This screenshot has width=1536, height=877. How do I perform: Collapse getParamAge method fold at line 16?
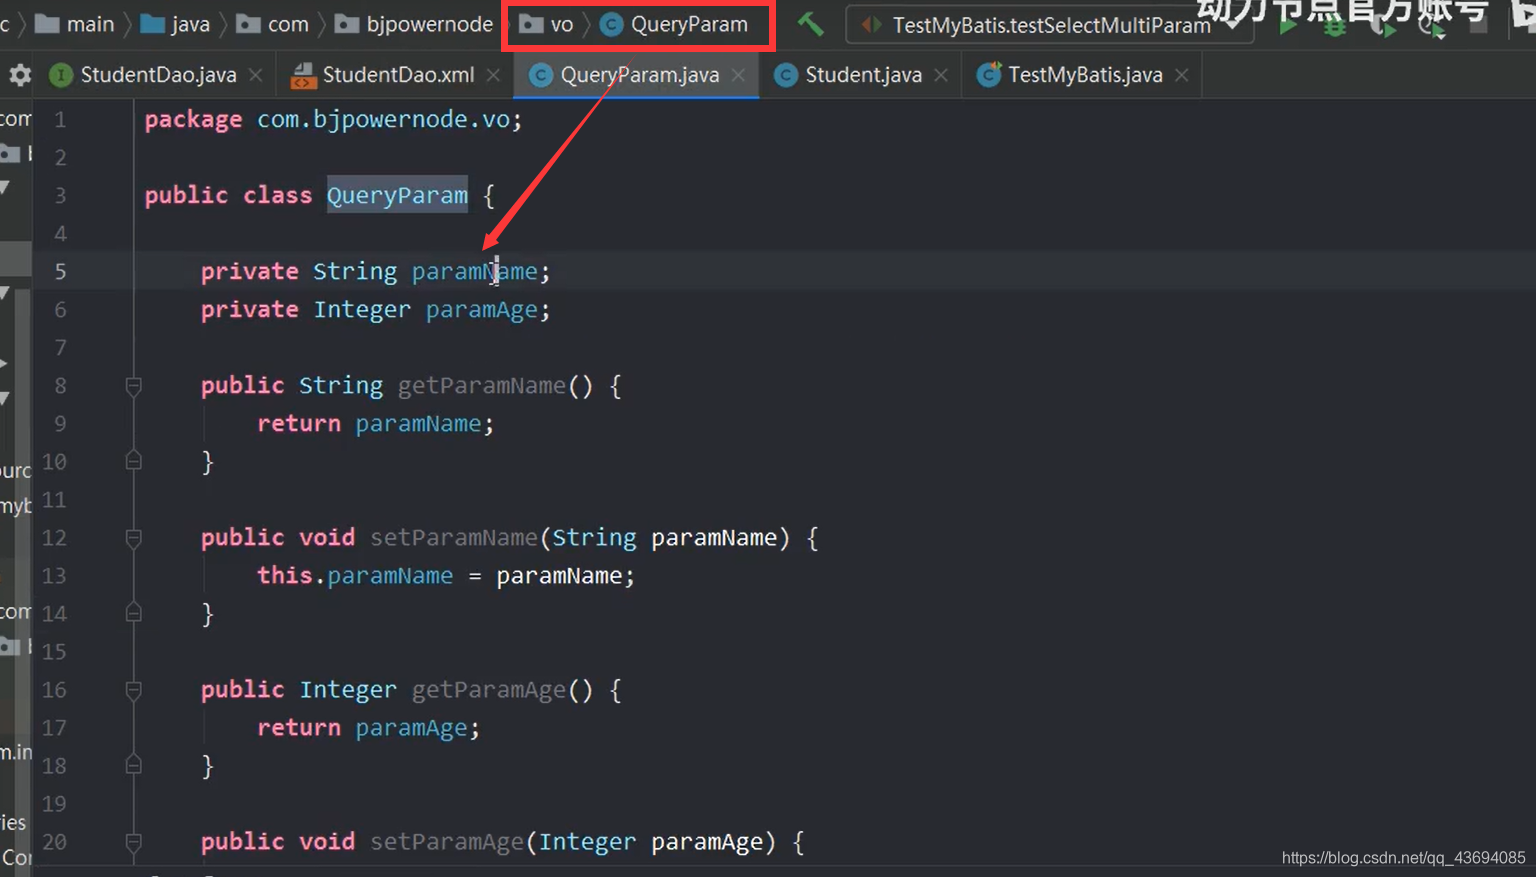pos(133,689)
